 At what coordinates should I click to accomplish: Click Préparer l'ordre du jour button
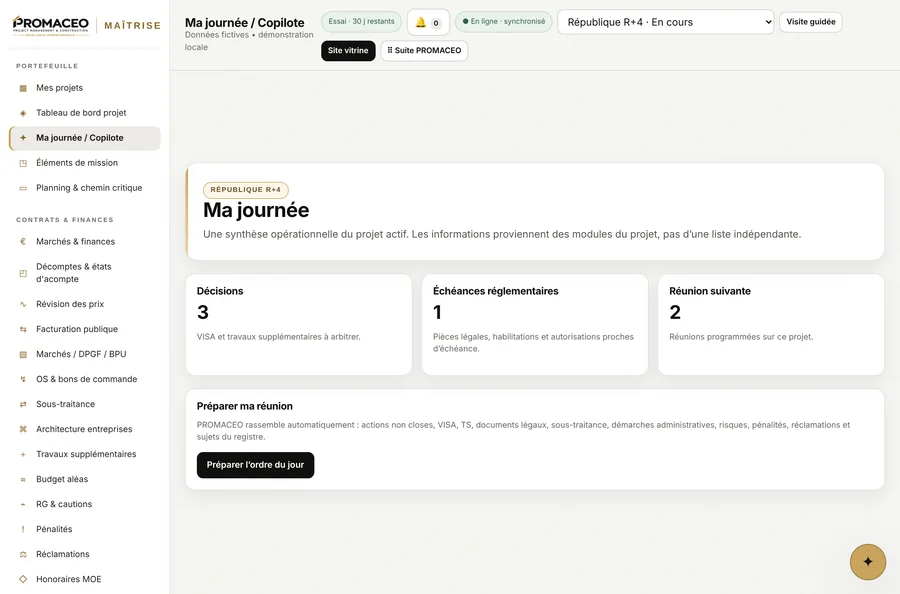[255, 465]
